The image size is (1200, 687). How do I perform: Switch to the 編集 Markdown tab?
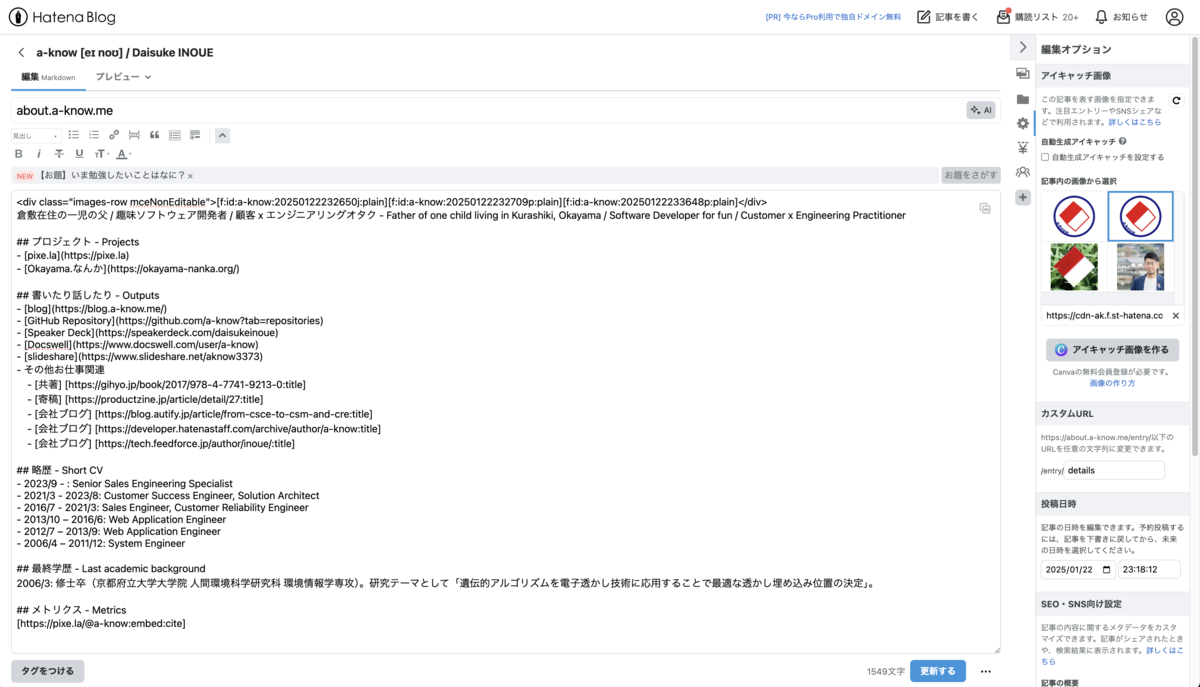(48, 77)
